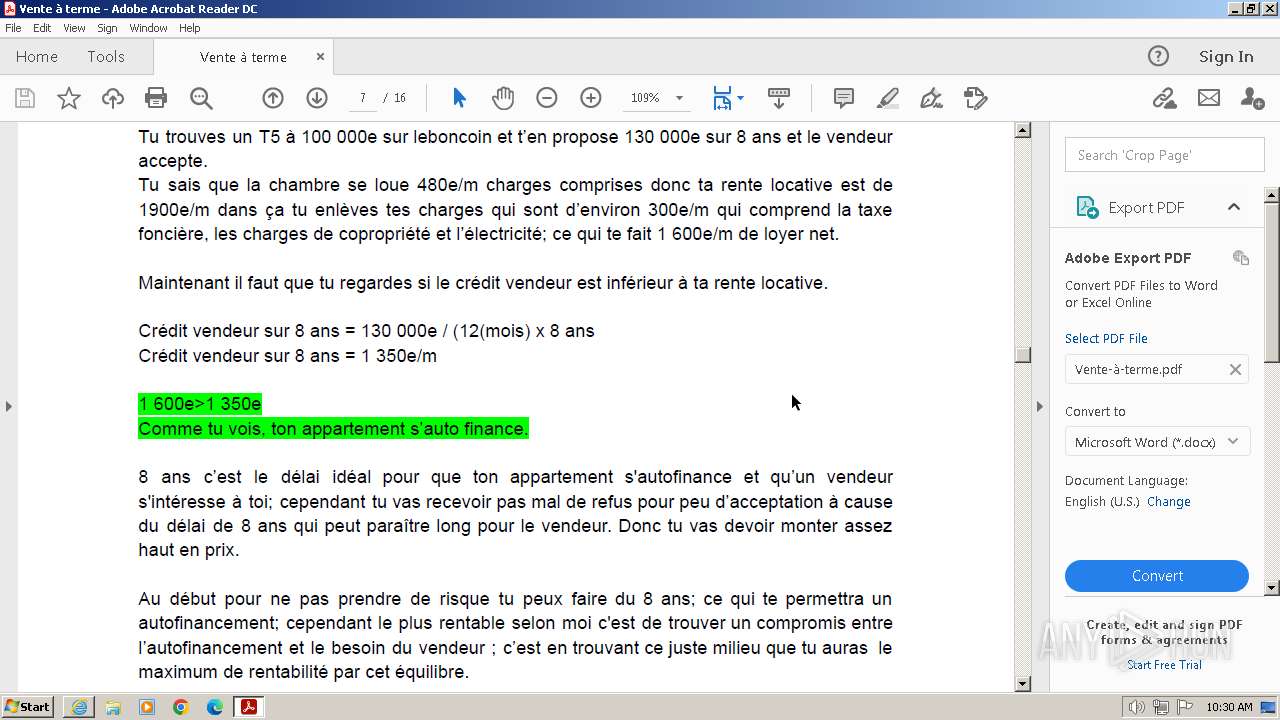Share a link to the file
The width and height of the screenshot is (1280, 720).
pyautogui.click(x=1164, y=98)
